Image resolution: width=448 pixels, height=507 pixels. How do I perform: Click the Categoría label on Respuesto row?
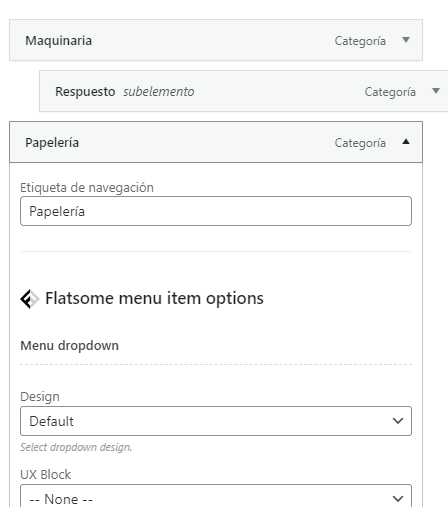tap(390, 92)
